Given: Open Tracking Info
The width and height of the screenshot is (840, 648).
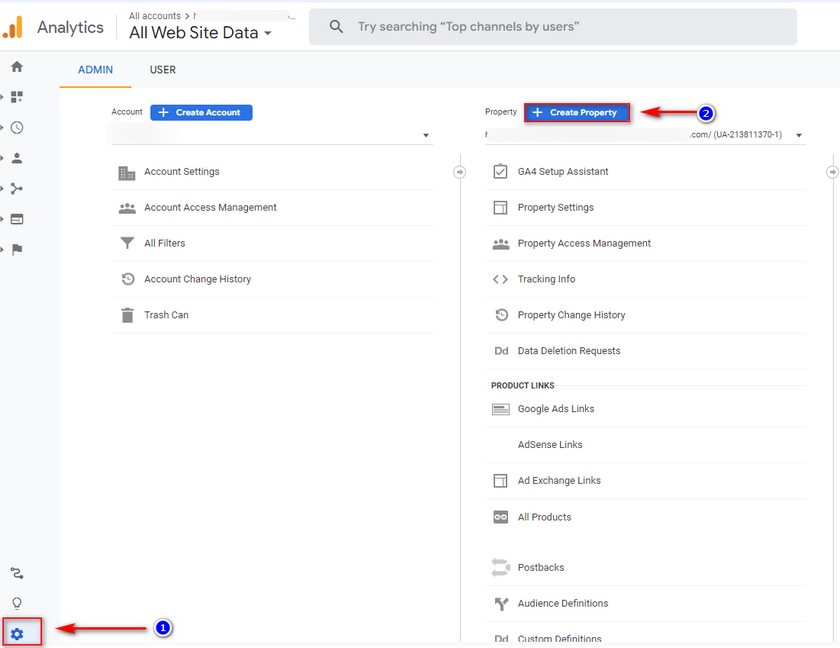Looking at the screenshot, I should (x=546, y=279).
